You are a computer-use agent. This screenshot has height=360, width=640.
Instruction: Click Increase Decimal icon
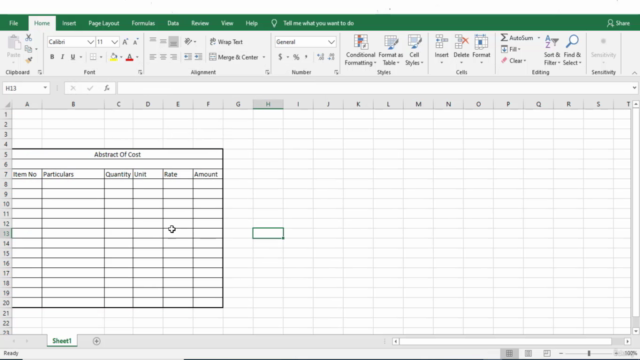pos(320,57)
